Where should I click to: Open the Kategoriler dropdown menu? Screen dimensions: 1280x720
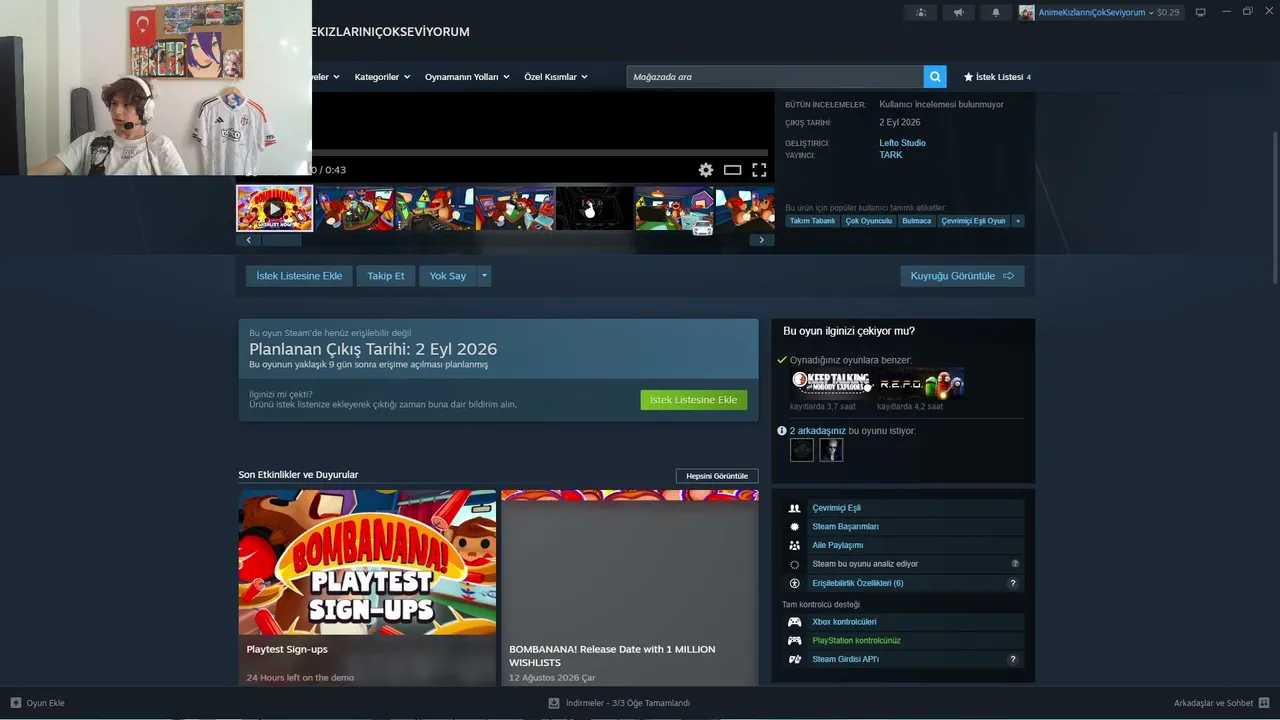[381, 77]
